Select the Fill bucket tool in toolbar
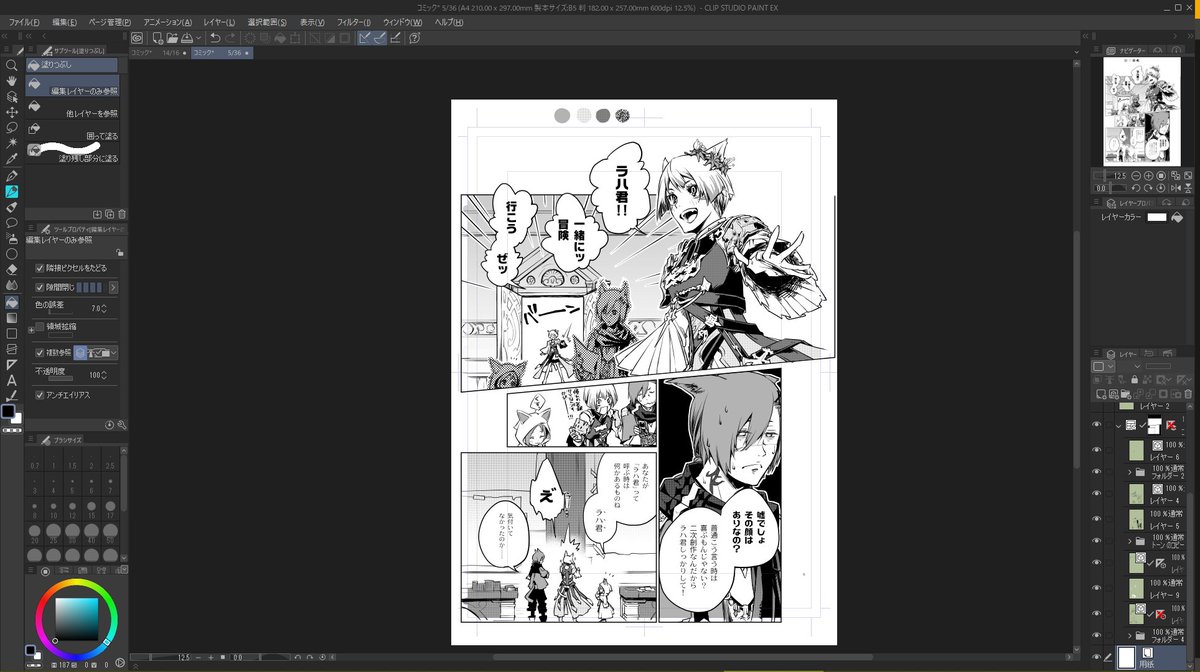Image resolution: width=1200 pixels, height=672 pixels. click(12, 302)
